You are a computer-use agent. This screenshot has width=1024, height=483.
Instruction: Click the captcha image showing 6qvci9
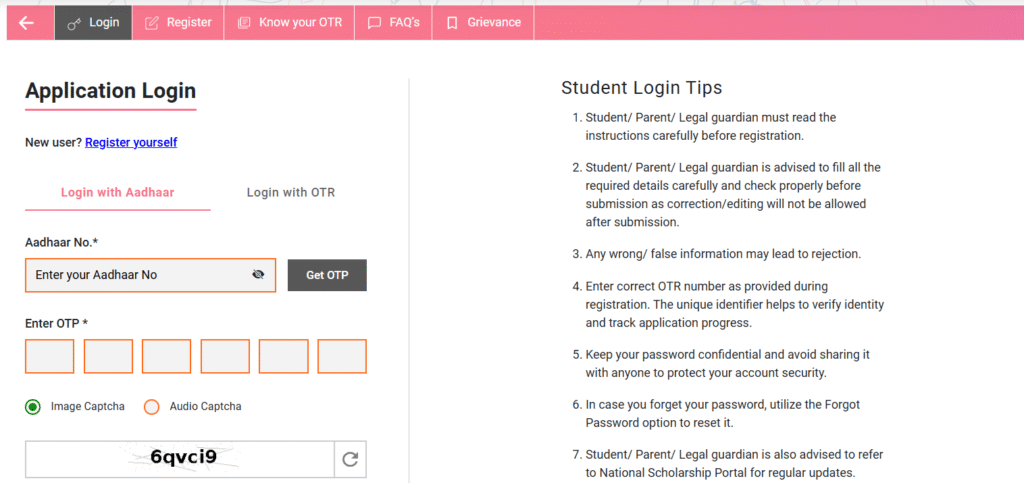tap(180, 459)
